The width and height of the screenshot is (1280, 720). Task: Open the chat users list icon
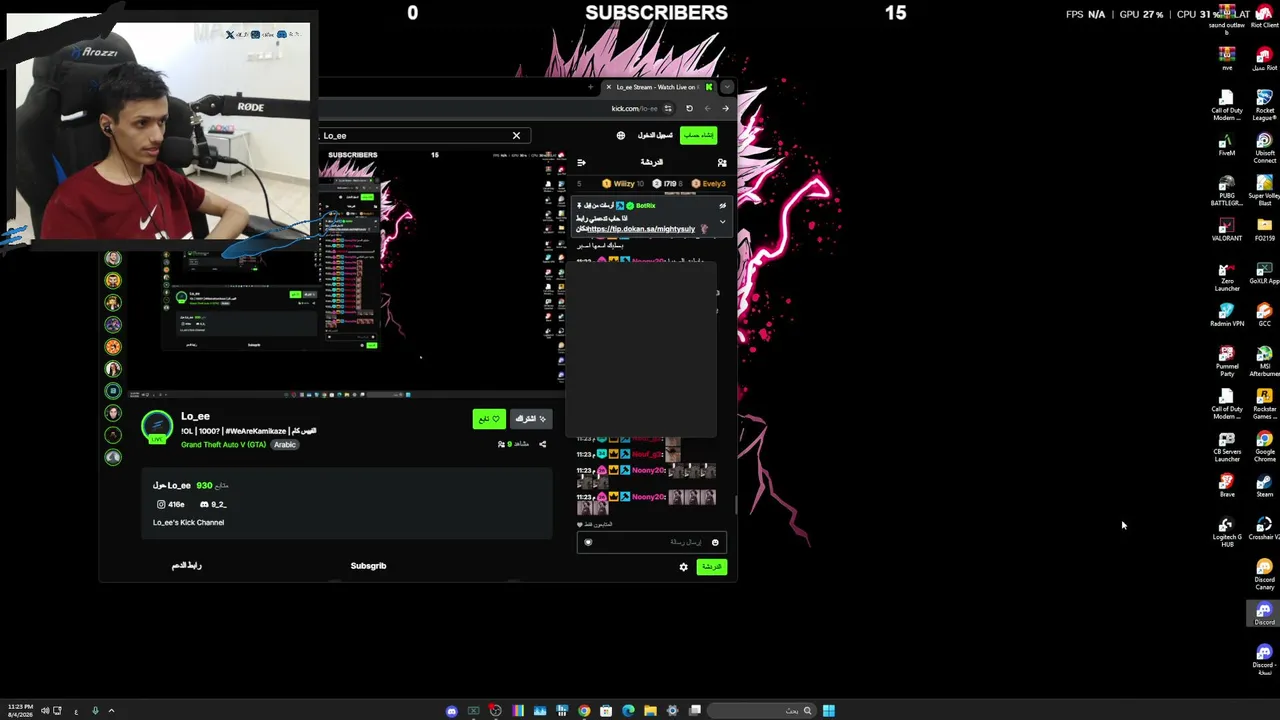722,162
